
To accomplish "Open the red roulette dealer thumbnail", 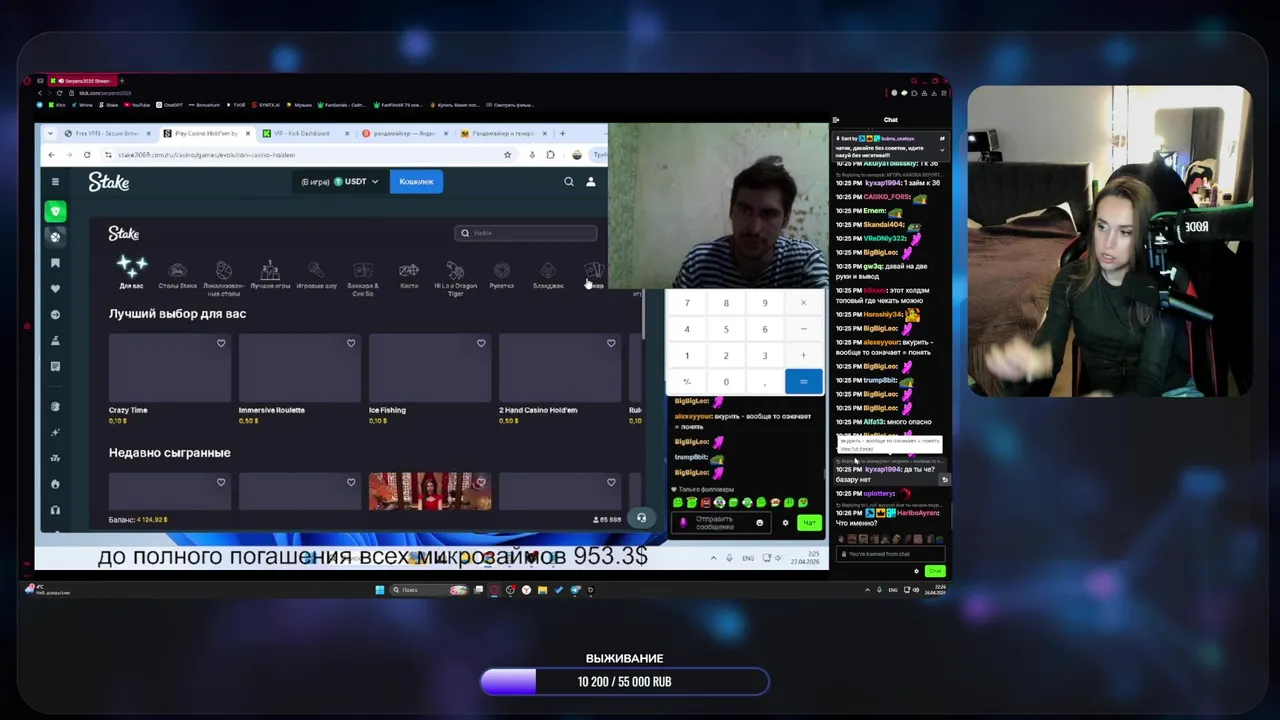I will (x=429, y=491).
